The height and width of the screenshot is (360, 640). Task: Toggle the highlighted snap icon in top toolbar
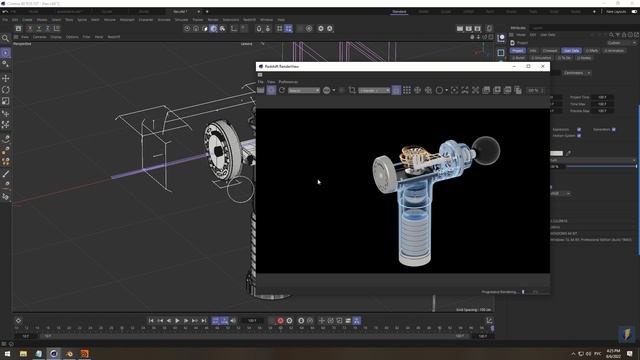tap(289, 29)
